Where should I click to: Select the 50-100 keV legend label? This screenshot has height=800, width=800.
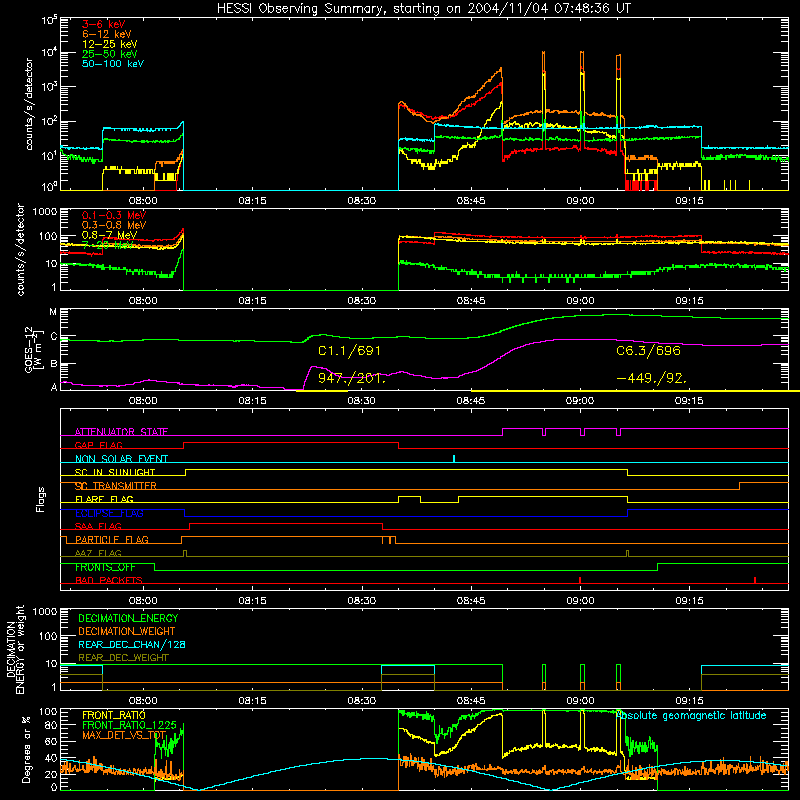click(113, 64)
